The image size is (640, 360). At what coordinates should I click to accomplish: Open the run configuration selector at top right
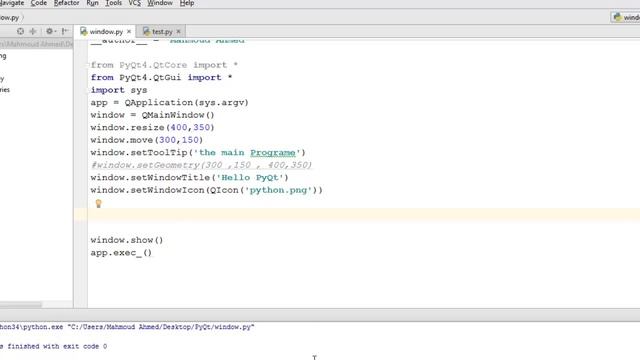626,18
